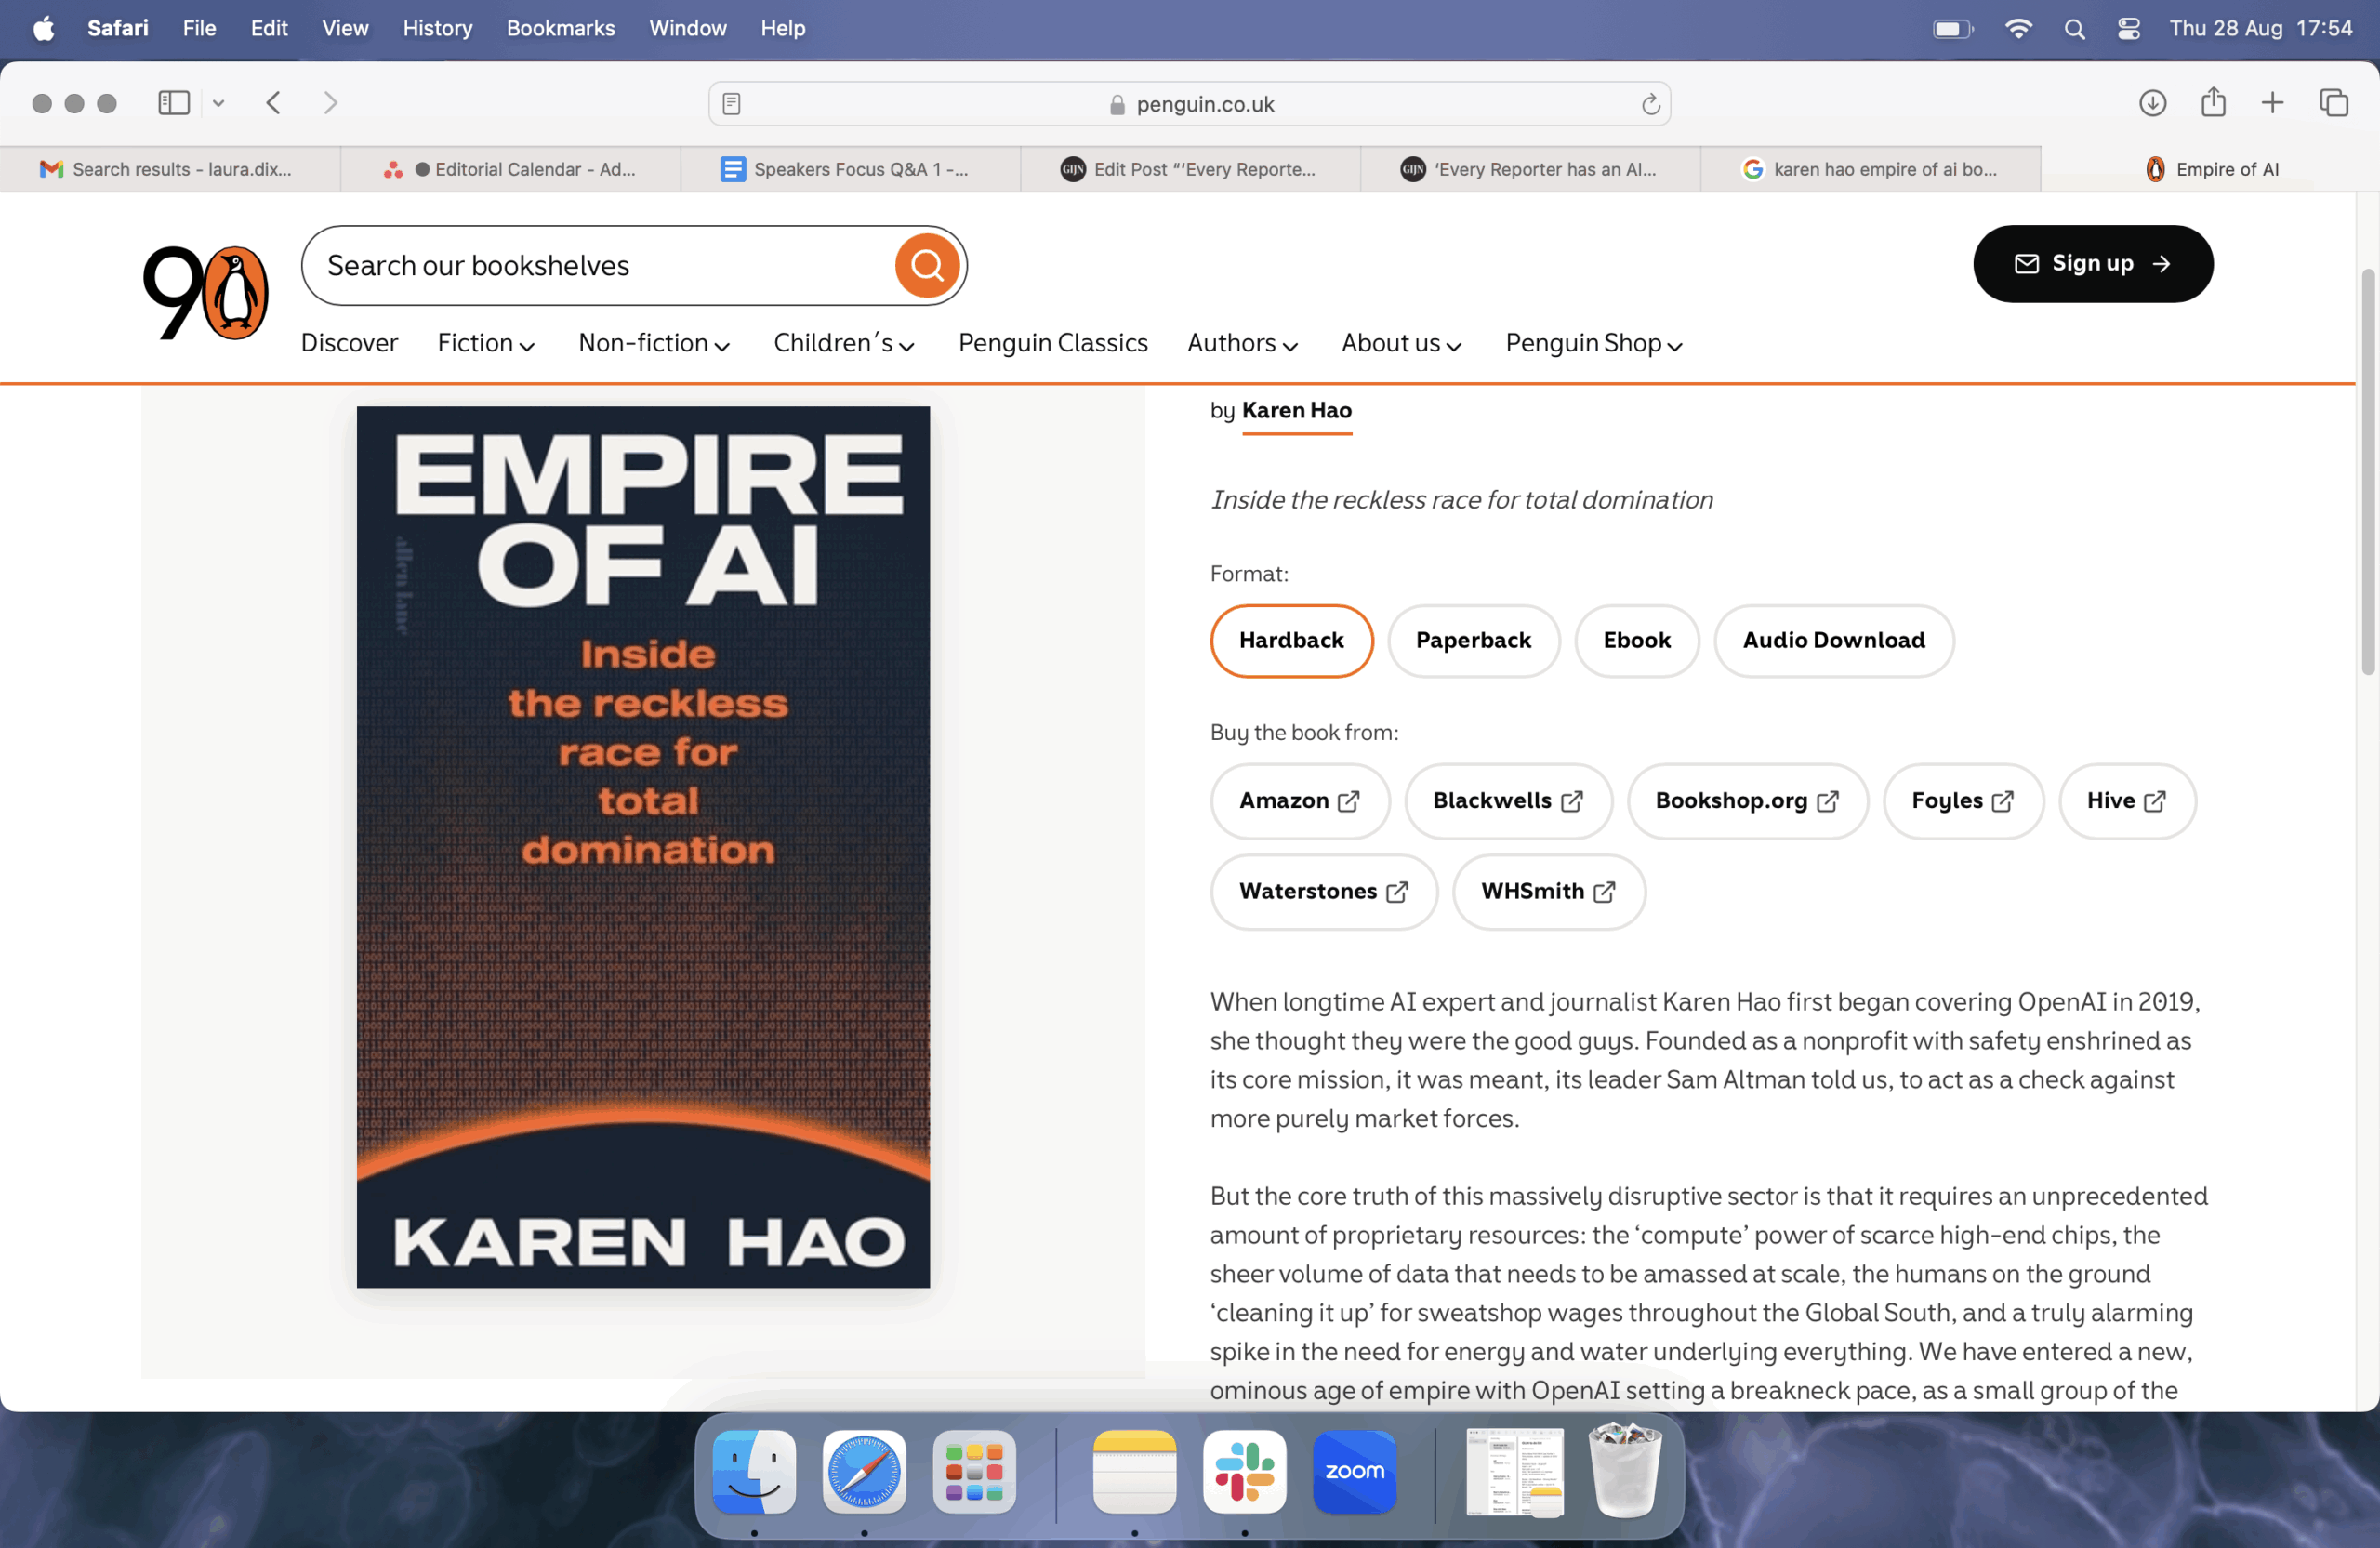Open the History menu
Viewport: 2380px width, 1548px height.
coord(437,28)
